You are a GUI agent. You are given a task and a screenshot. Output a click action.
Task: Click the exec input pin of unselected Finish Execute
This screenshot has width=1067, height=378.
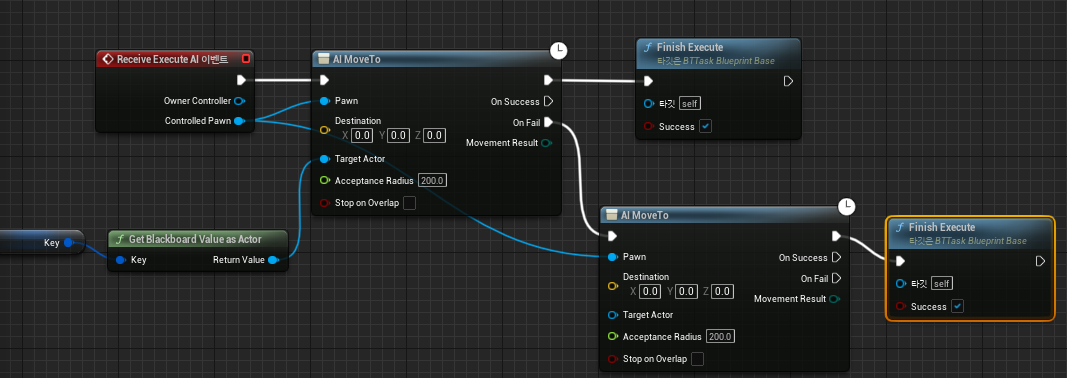649,81
